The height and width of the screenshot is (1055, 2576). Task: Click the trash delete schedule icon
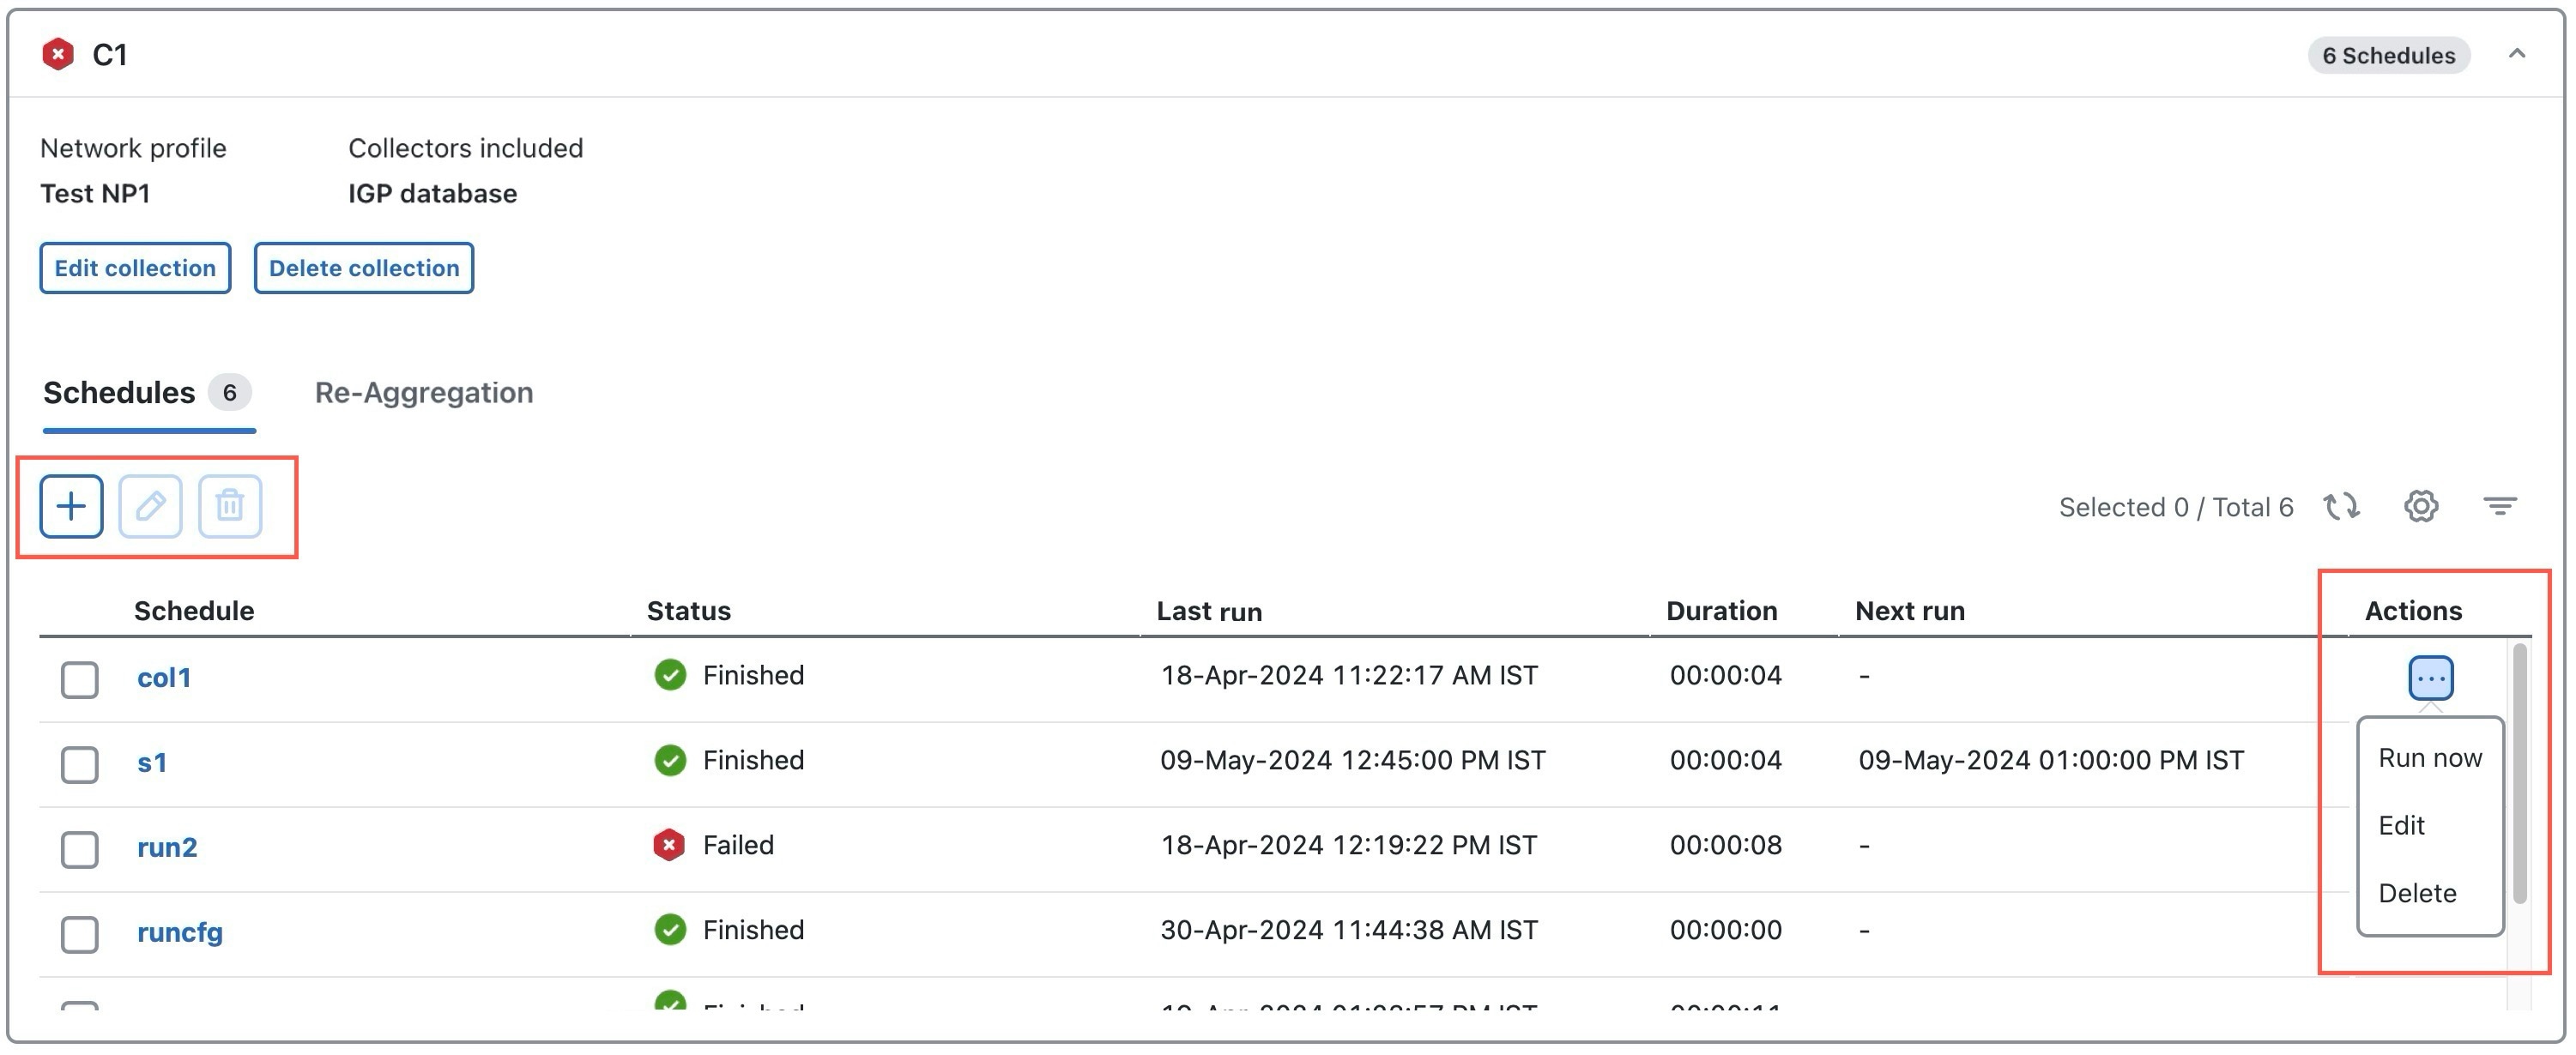tap(230, 506)
